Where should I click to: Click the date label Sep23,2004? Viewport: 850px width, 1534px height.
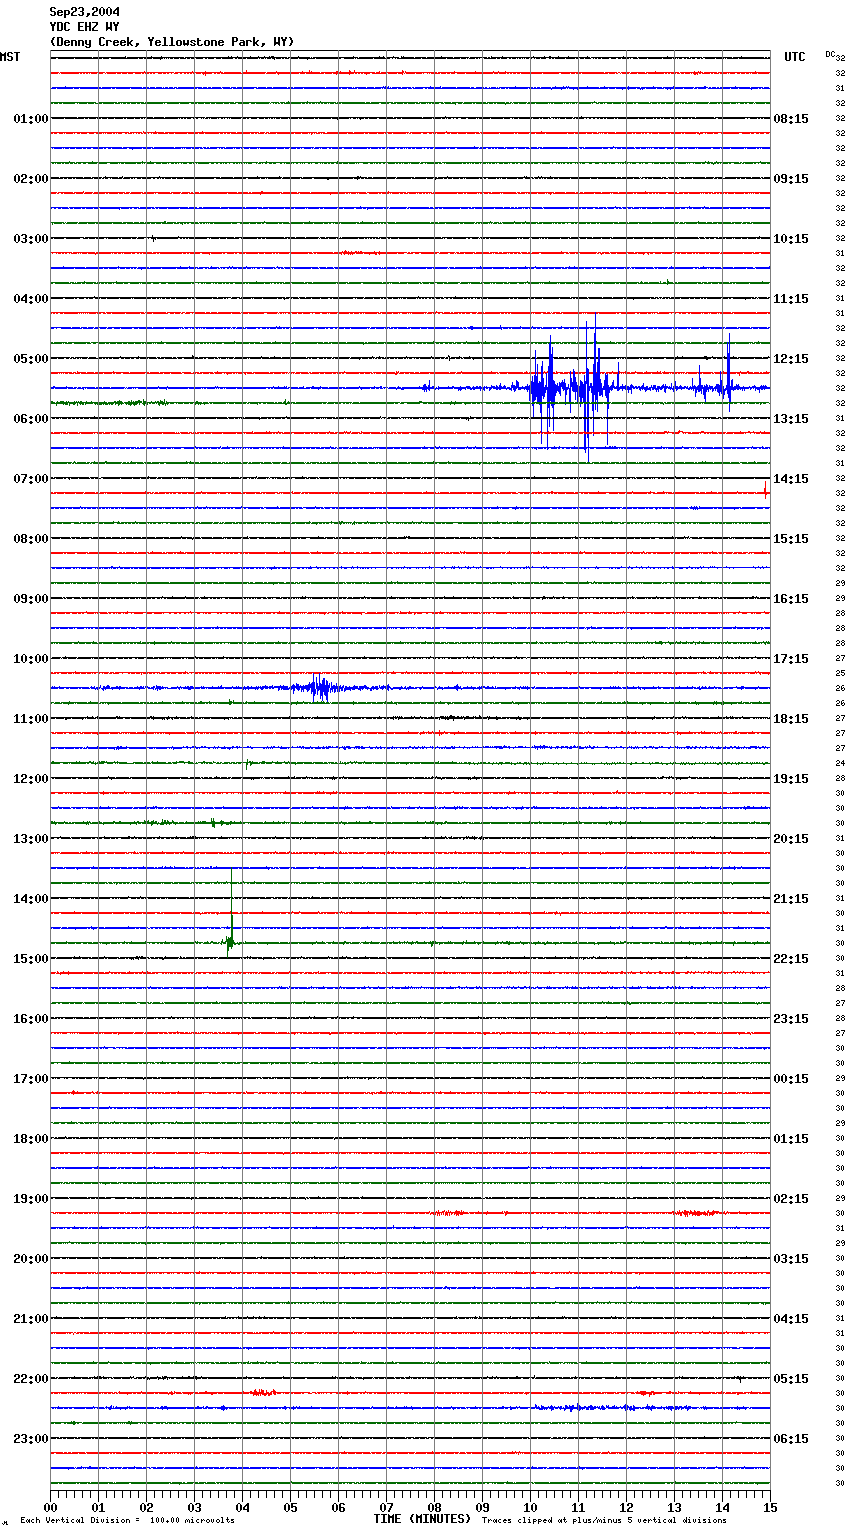pyautogui.click(x=84, y=12)
